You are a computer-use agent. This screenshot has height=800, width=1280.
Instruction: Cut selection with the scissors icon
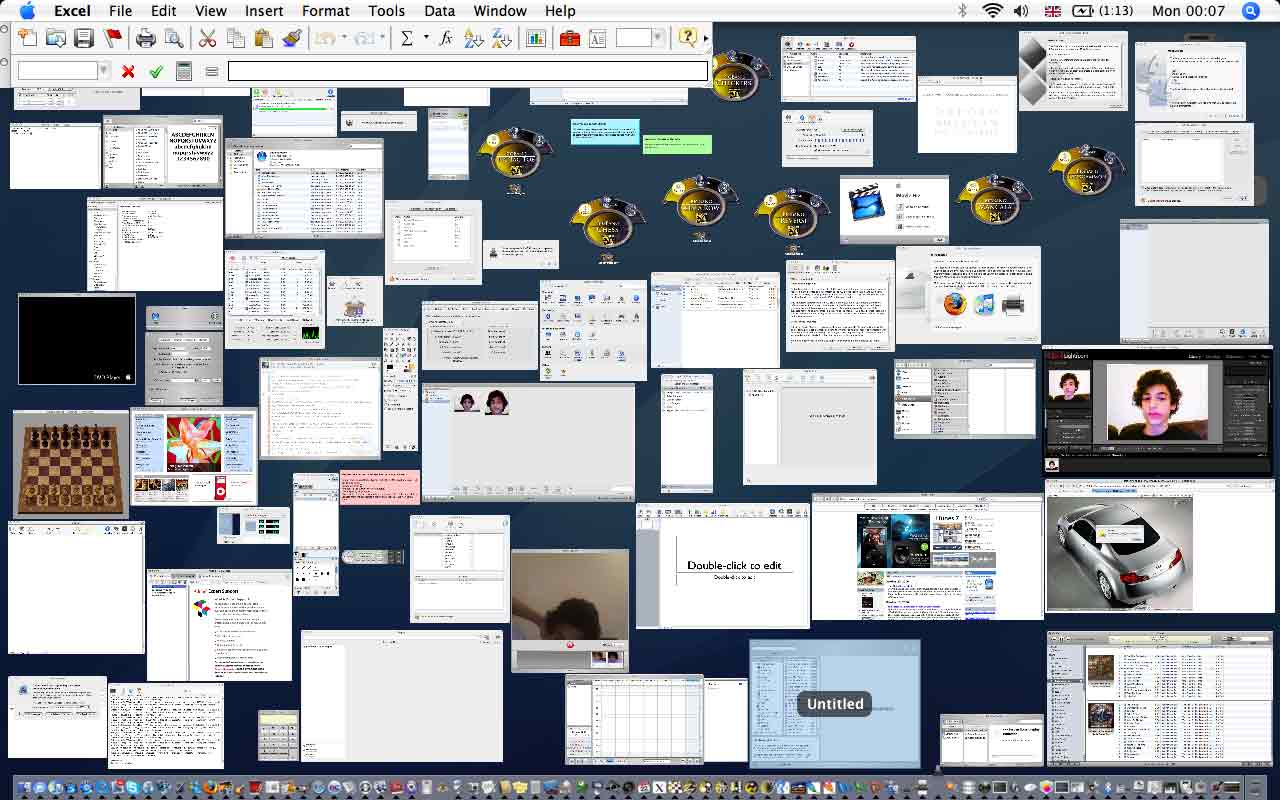[x=207, y=38]
